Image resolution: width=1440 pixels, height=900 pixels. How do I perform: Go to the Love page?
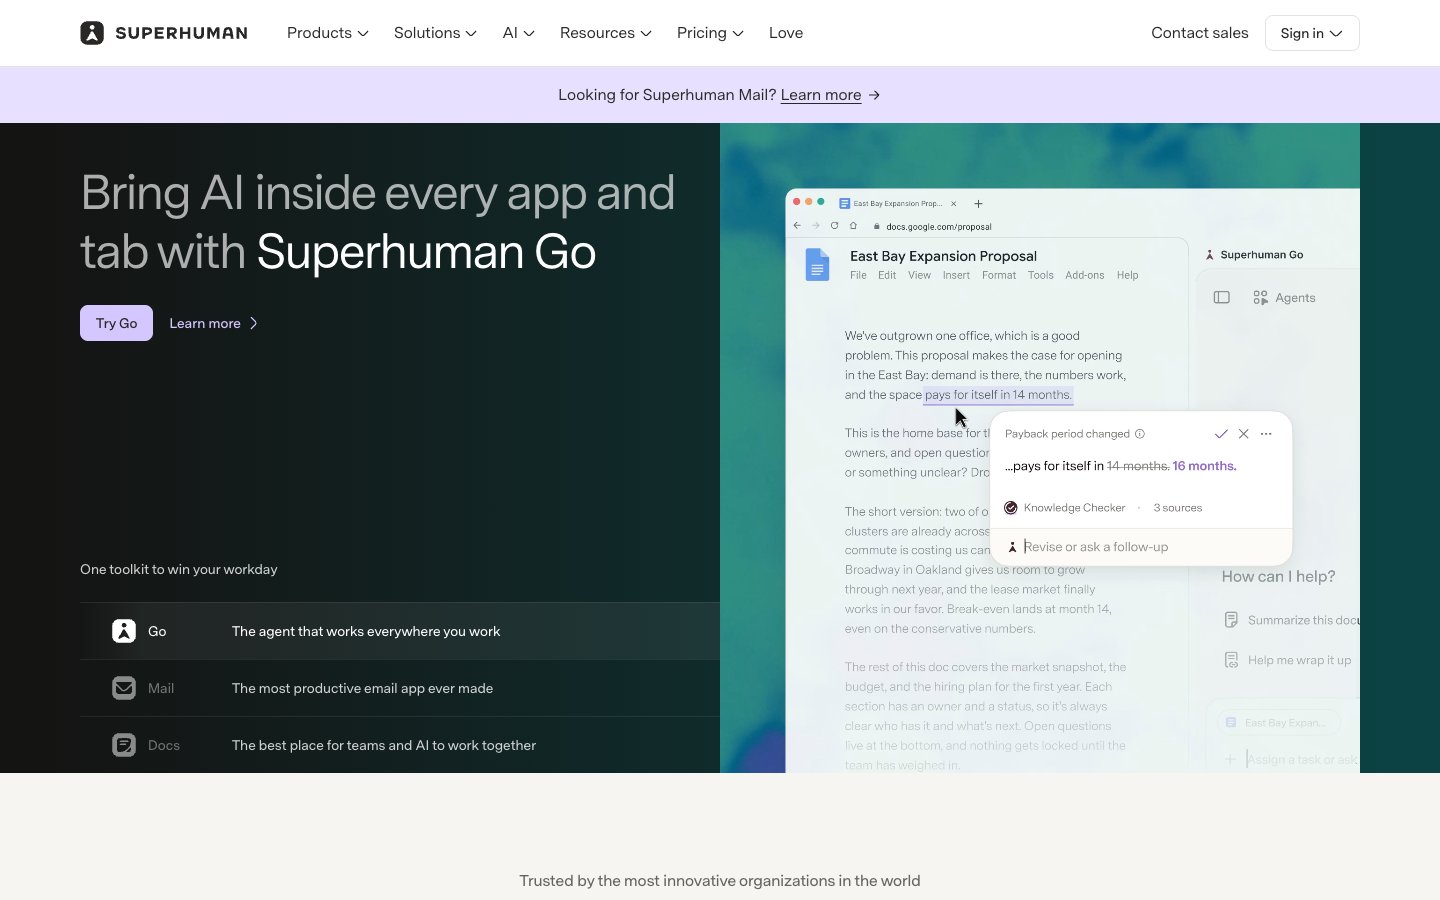pos(786,33)
